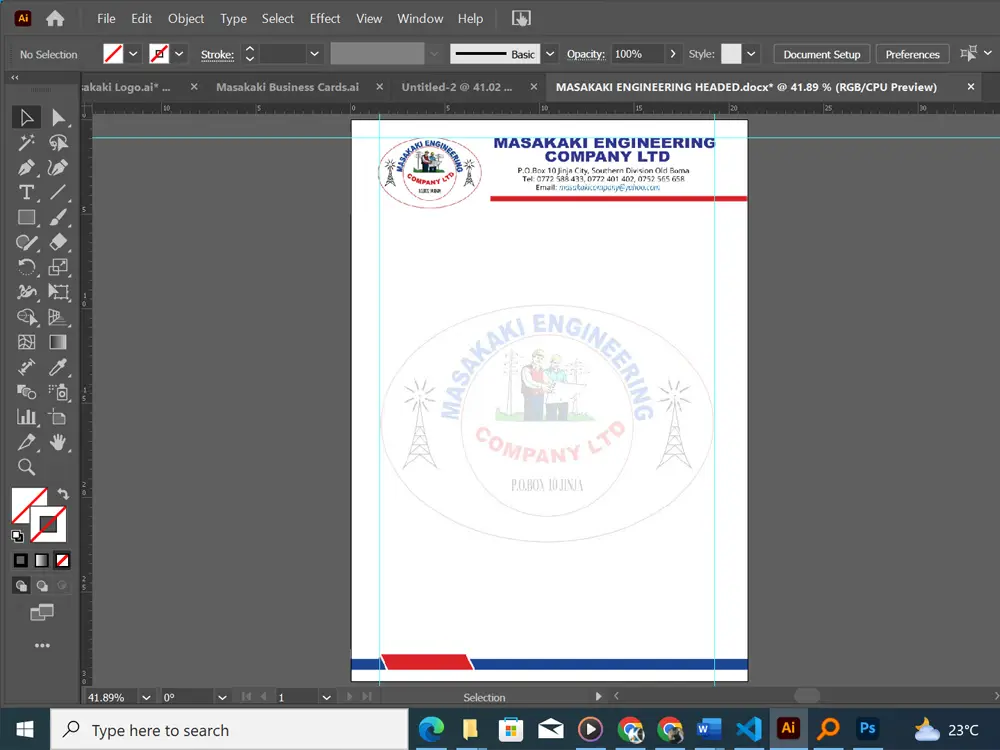Viewport: 1000px width, 750px height.
Task: Select the Hand tool
Action: (58, 442)
